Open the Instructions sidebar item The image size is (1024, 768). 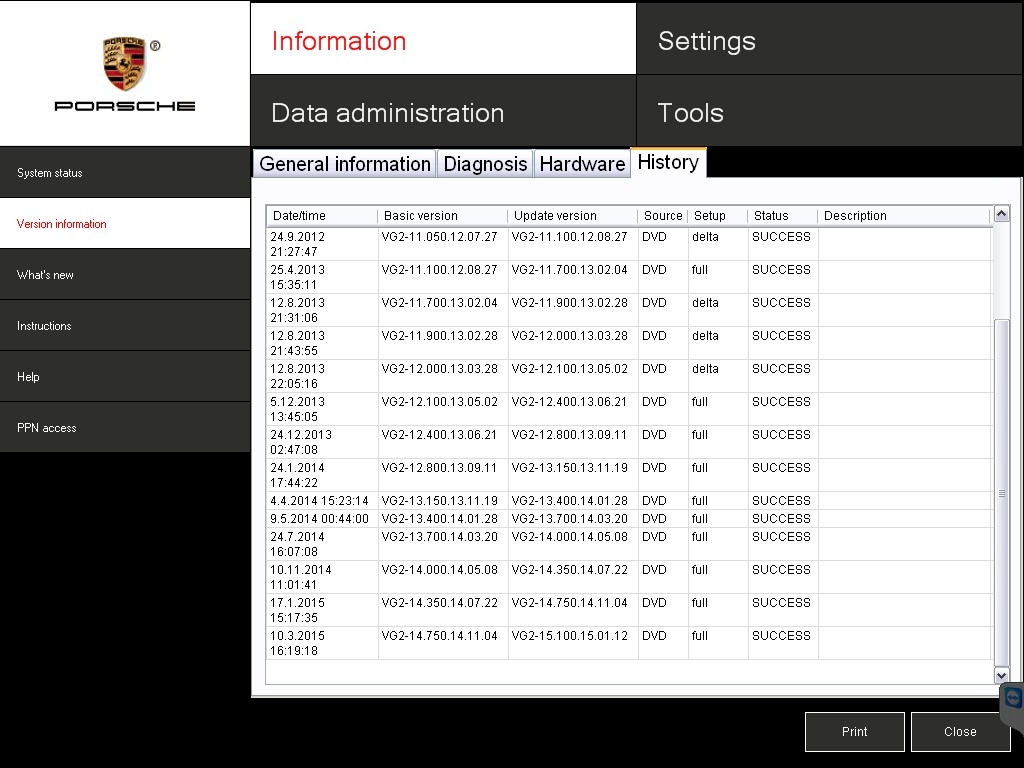coord(124,326)
